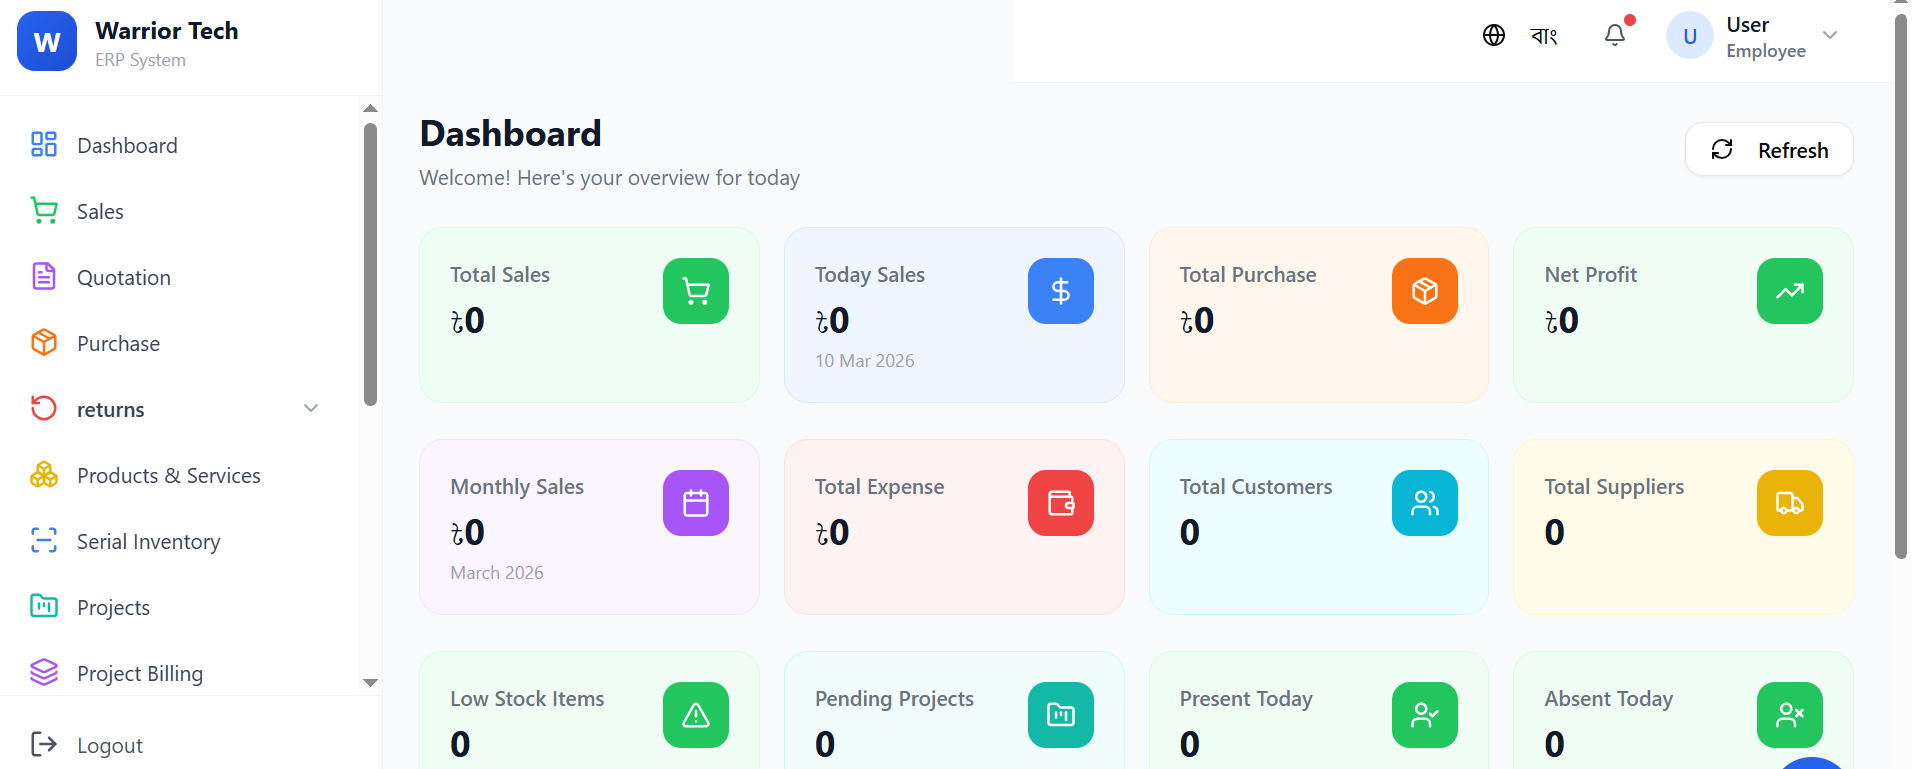The width and height of the screenshot is (1912, 769).
Task: Click the Logout arrow icon
Action: click(44, 744)
